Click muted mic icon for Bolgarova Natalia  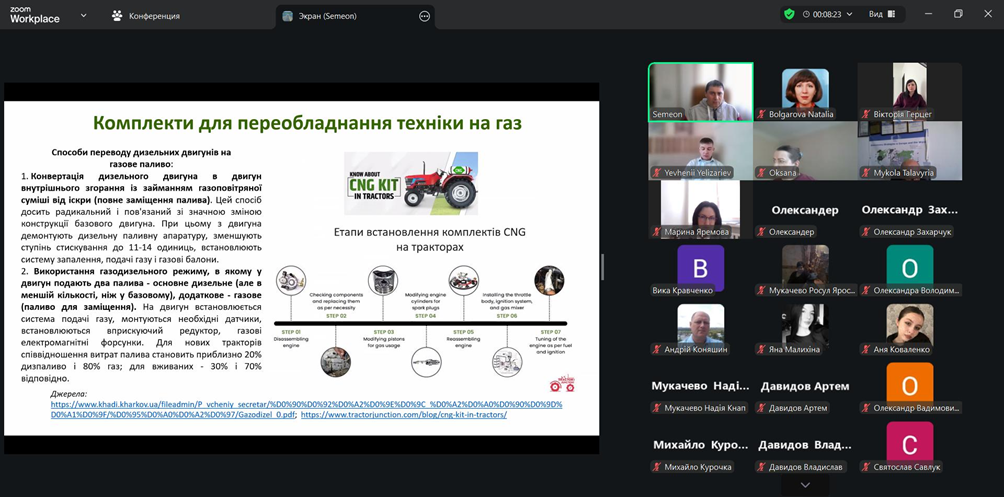pyautogui.click(x=762, y=115)
